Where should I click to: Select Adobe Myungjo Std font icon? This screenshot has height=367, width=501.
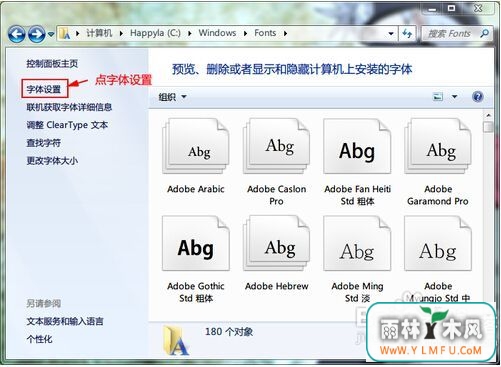[x=438, y=243]
